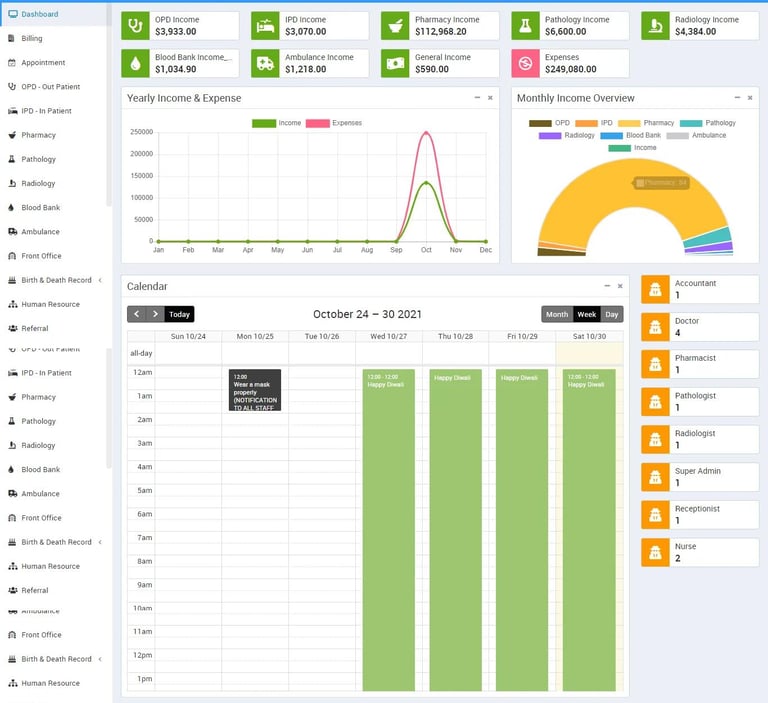Click the Accountant staff icon
768x703 pixels.
coord(655,289)
